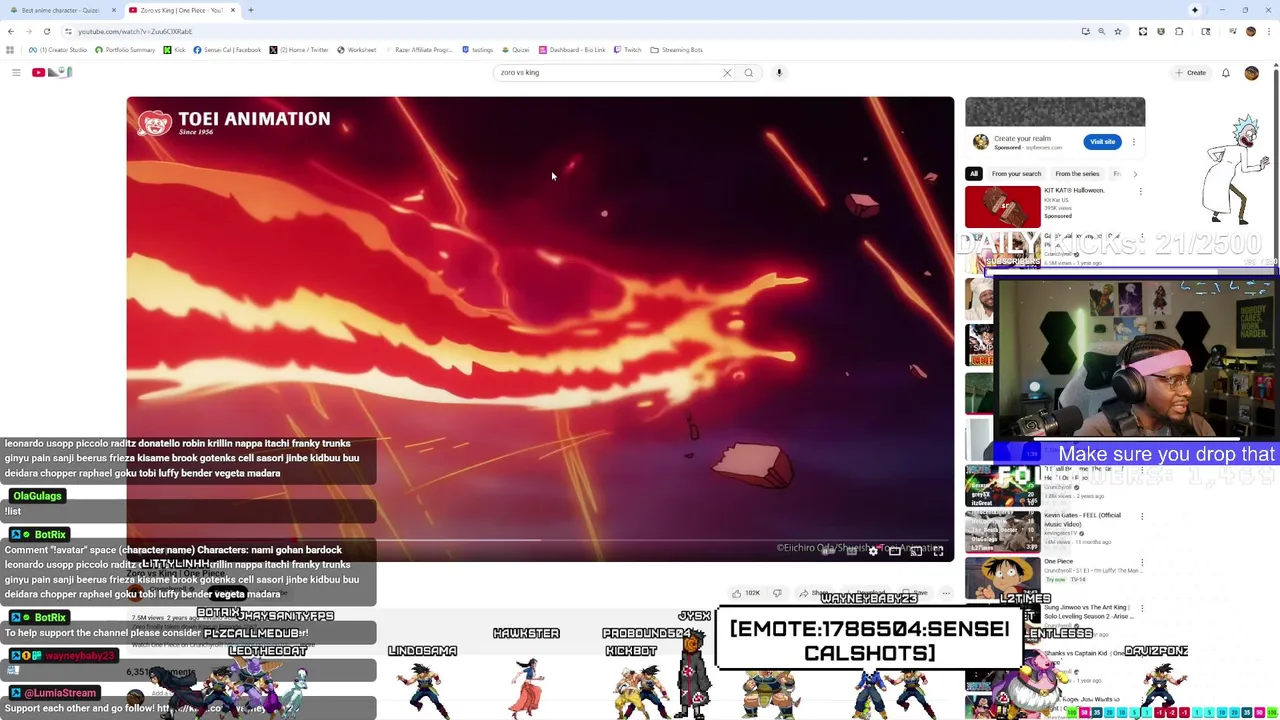Expand more filter chips with arrow
This screenshot has width=1280, height=720.
1135,174
